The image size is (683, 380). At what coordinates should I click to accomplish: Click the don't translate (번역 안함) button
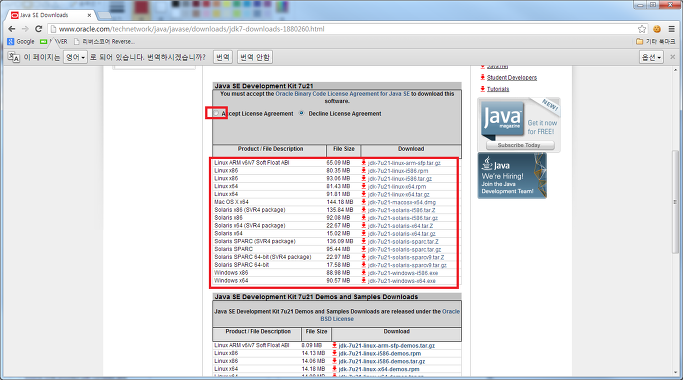(x=255, y=57)
